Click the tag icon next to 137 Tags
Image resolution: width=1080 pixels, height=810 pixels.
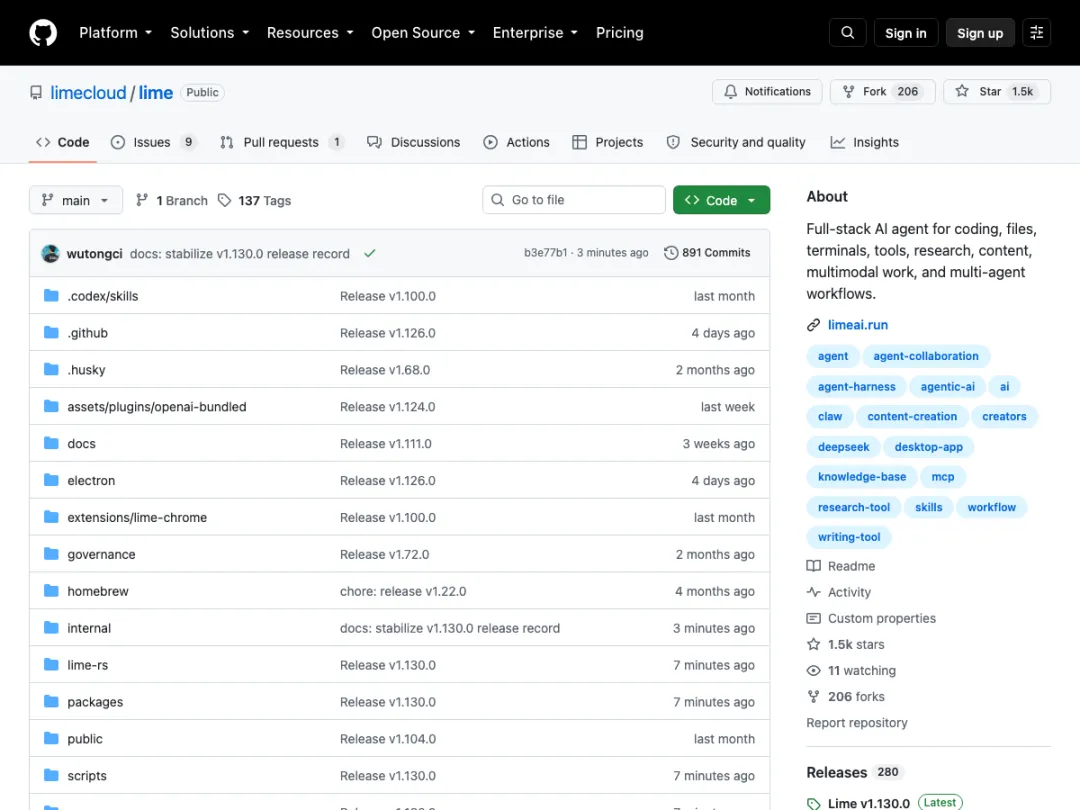(225, 200)
